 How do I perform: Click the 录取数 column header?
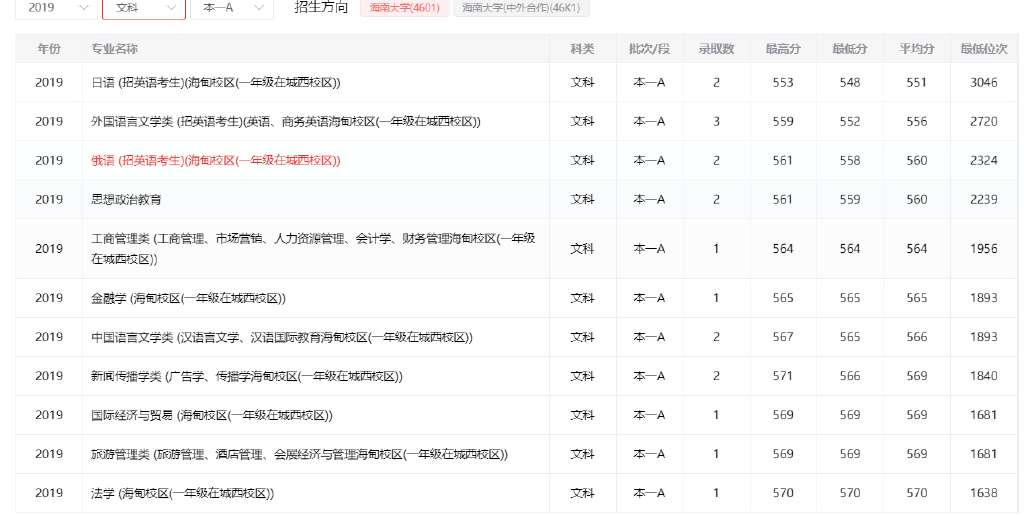pos(716,49)
